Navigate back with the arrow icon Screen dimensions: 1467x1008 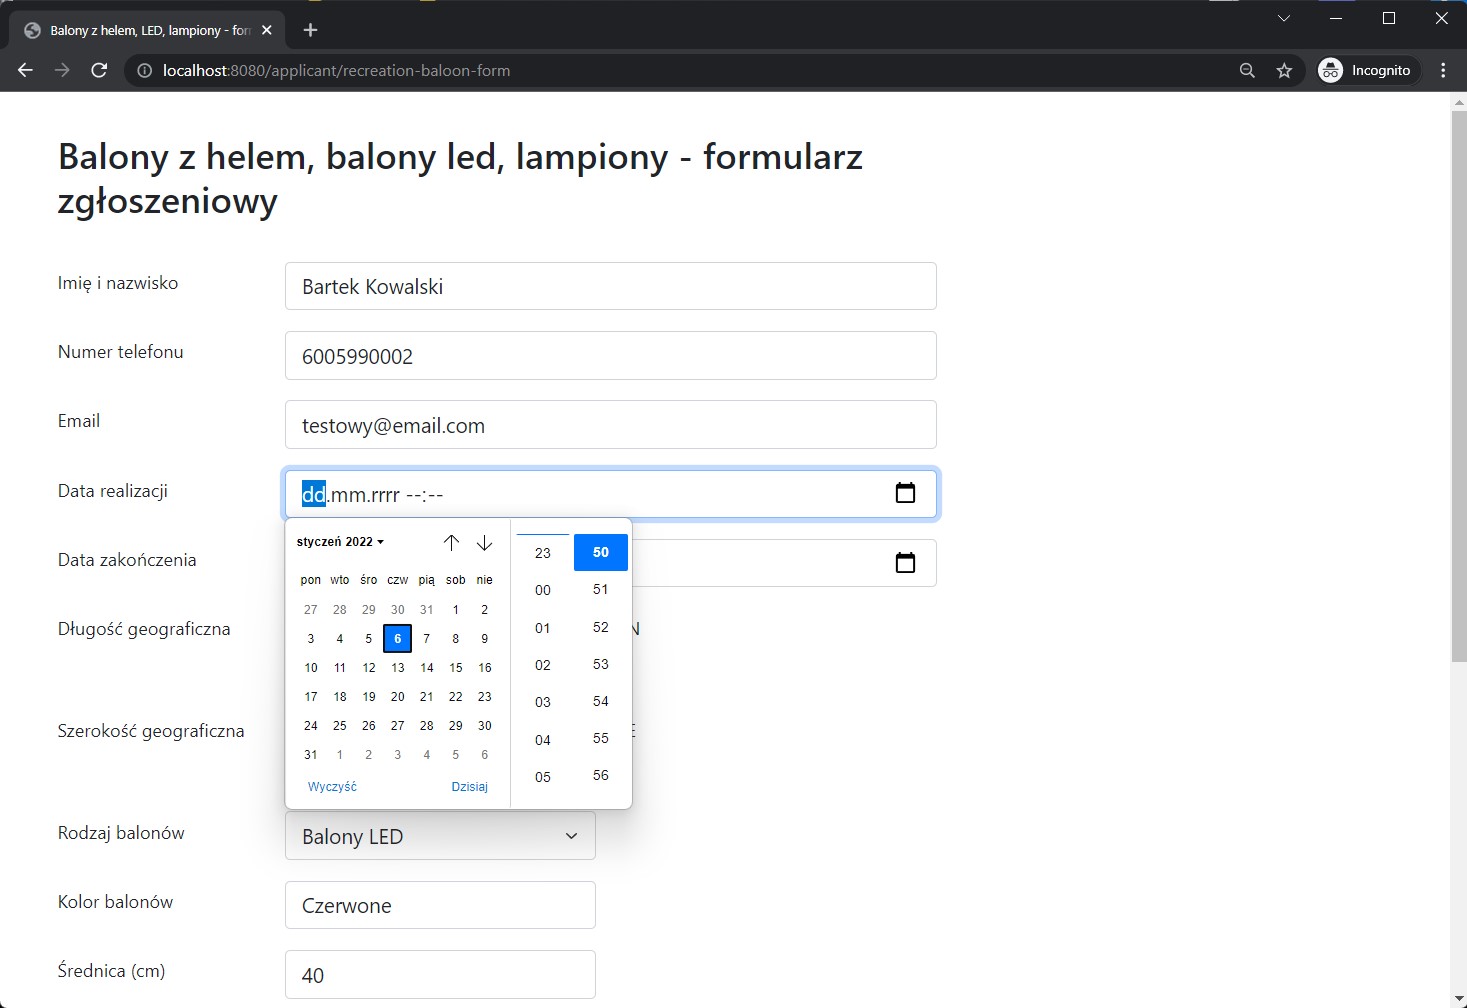pyautogui.click(x=24, y=70)
